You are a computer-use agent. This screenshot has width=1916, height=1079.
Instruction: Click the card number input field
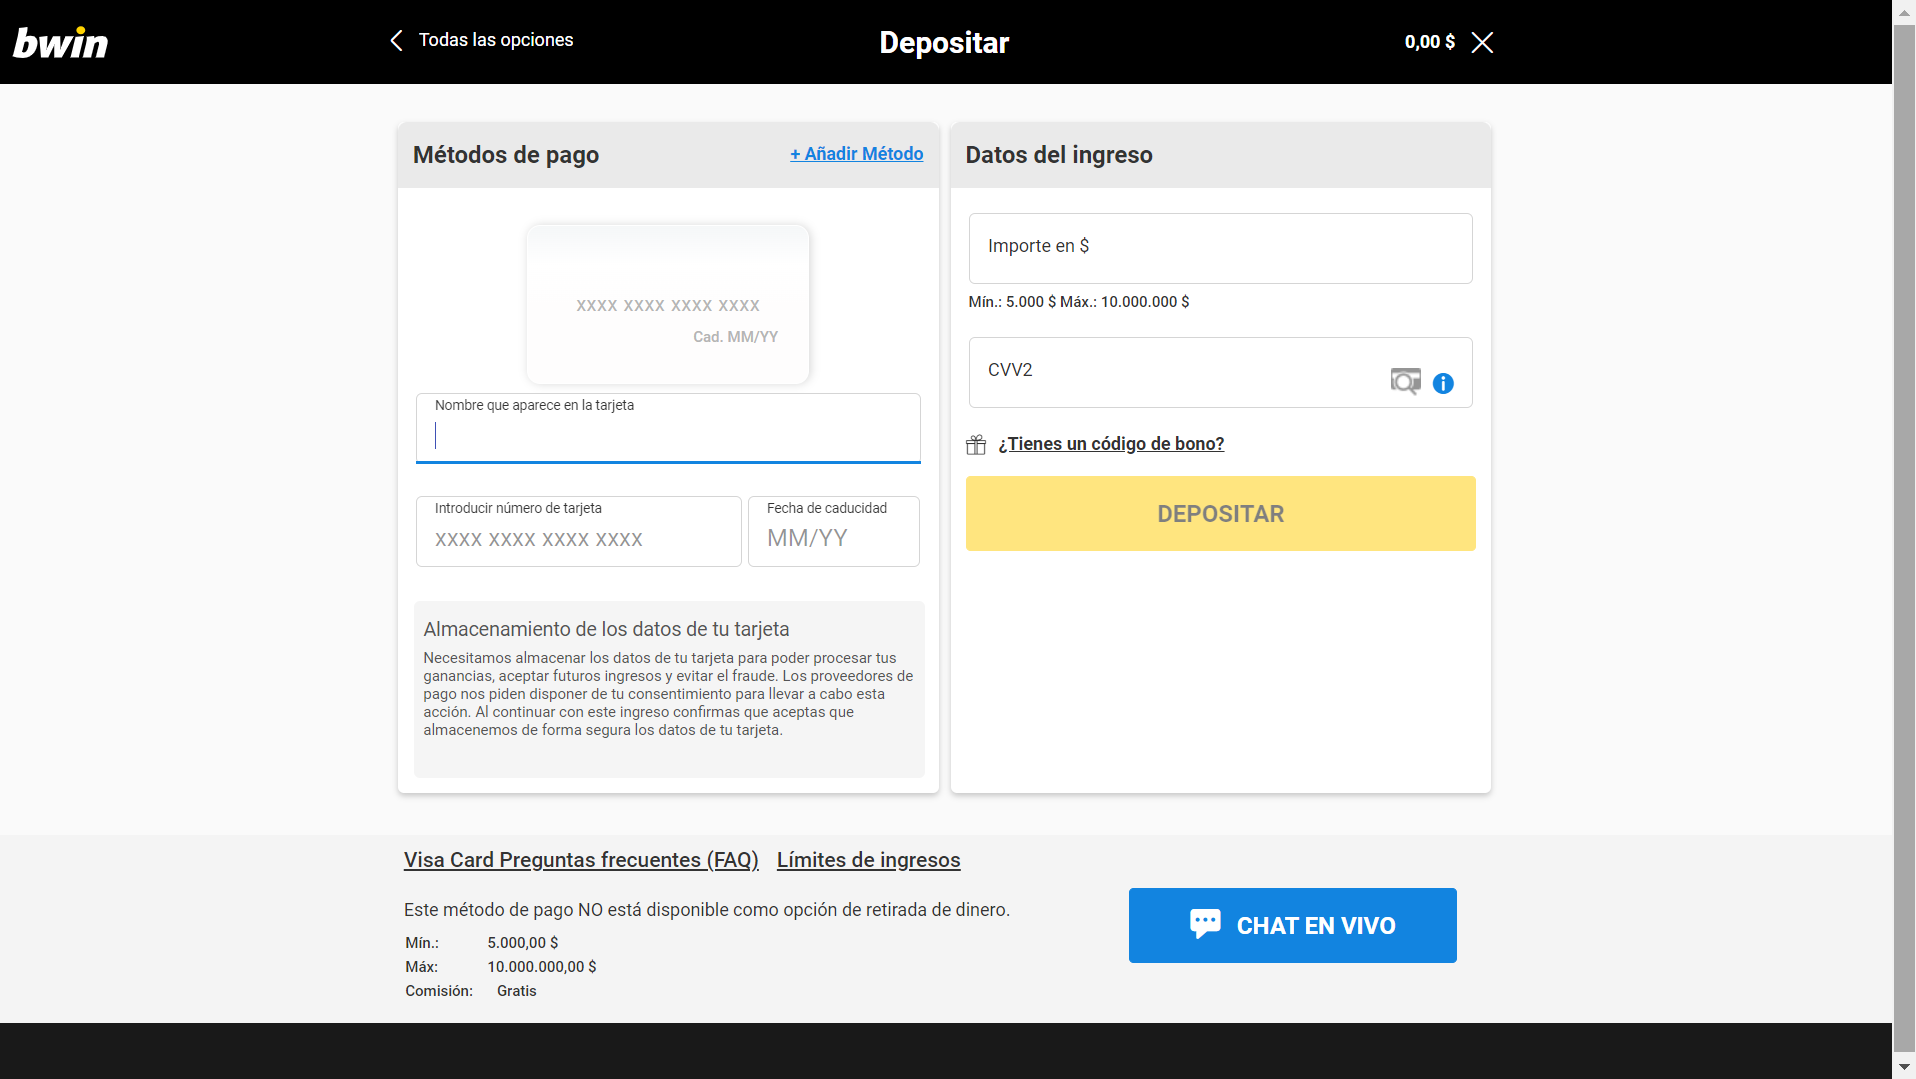[578, 531]
